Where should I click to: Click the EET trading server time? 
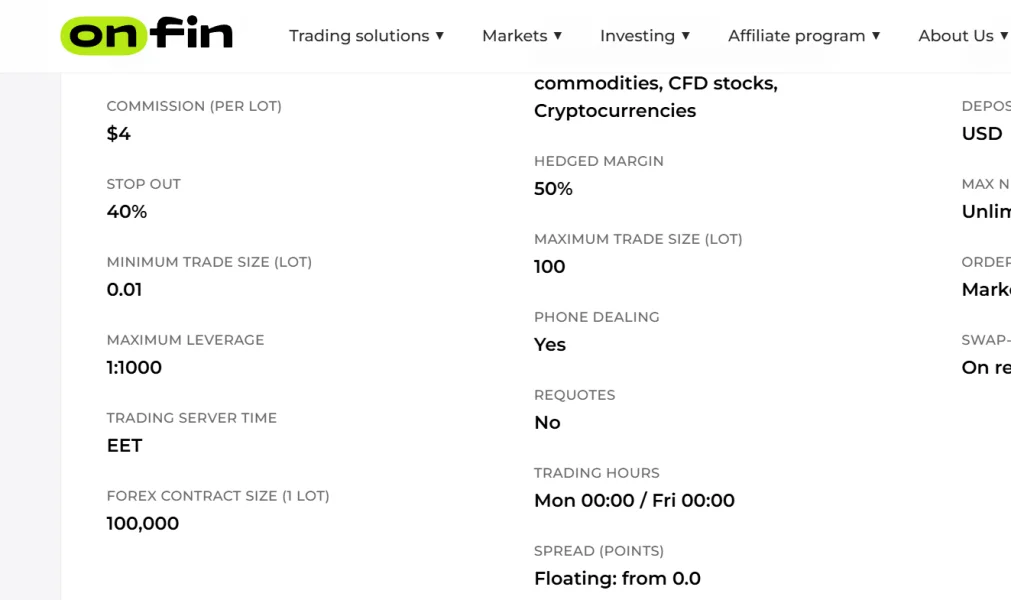point(125,446)
